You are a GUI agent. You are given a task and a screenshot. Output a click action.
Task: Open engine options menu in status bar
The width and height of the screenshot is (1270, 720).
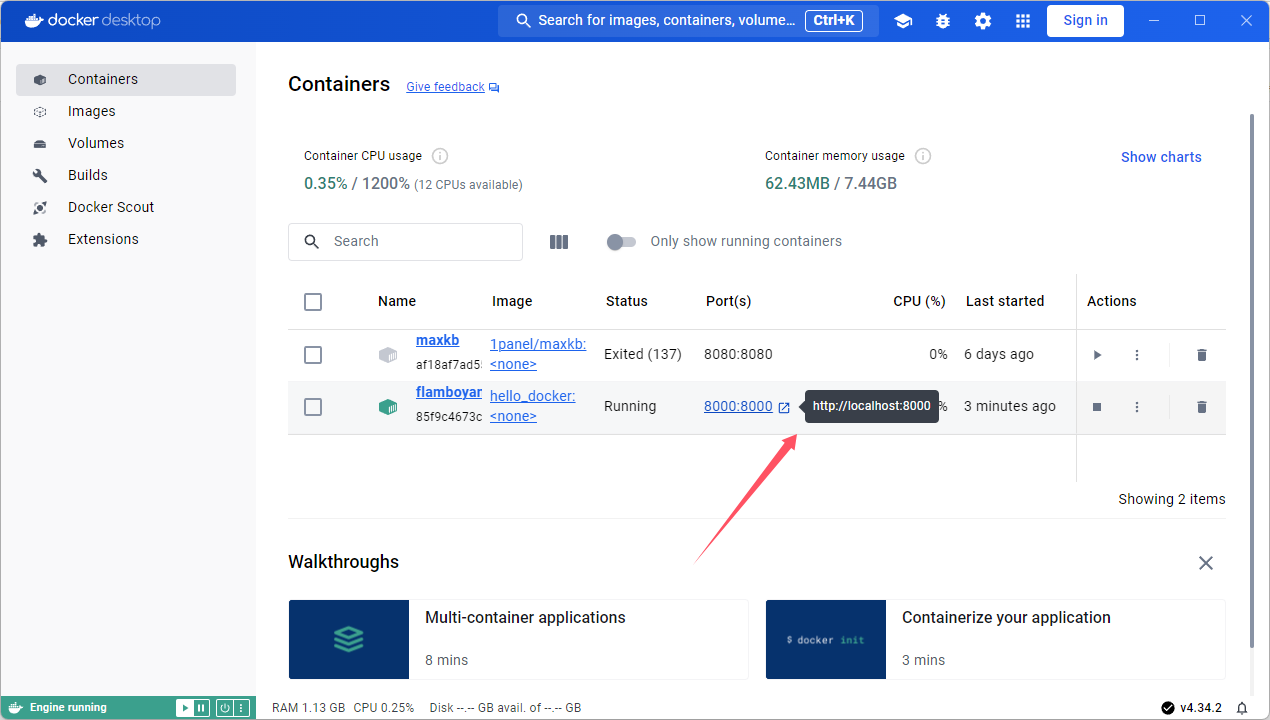(241, 708)
